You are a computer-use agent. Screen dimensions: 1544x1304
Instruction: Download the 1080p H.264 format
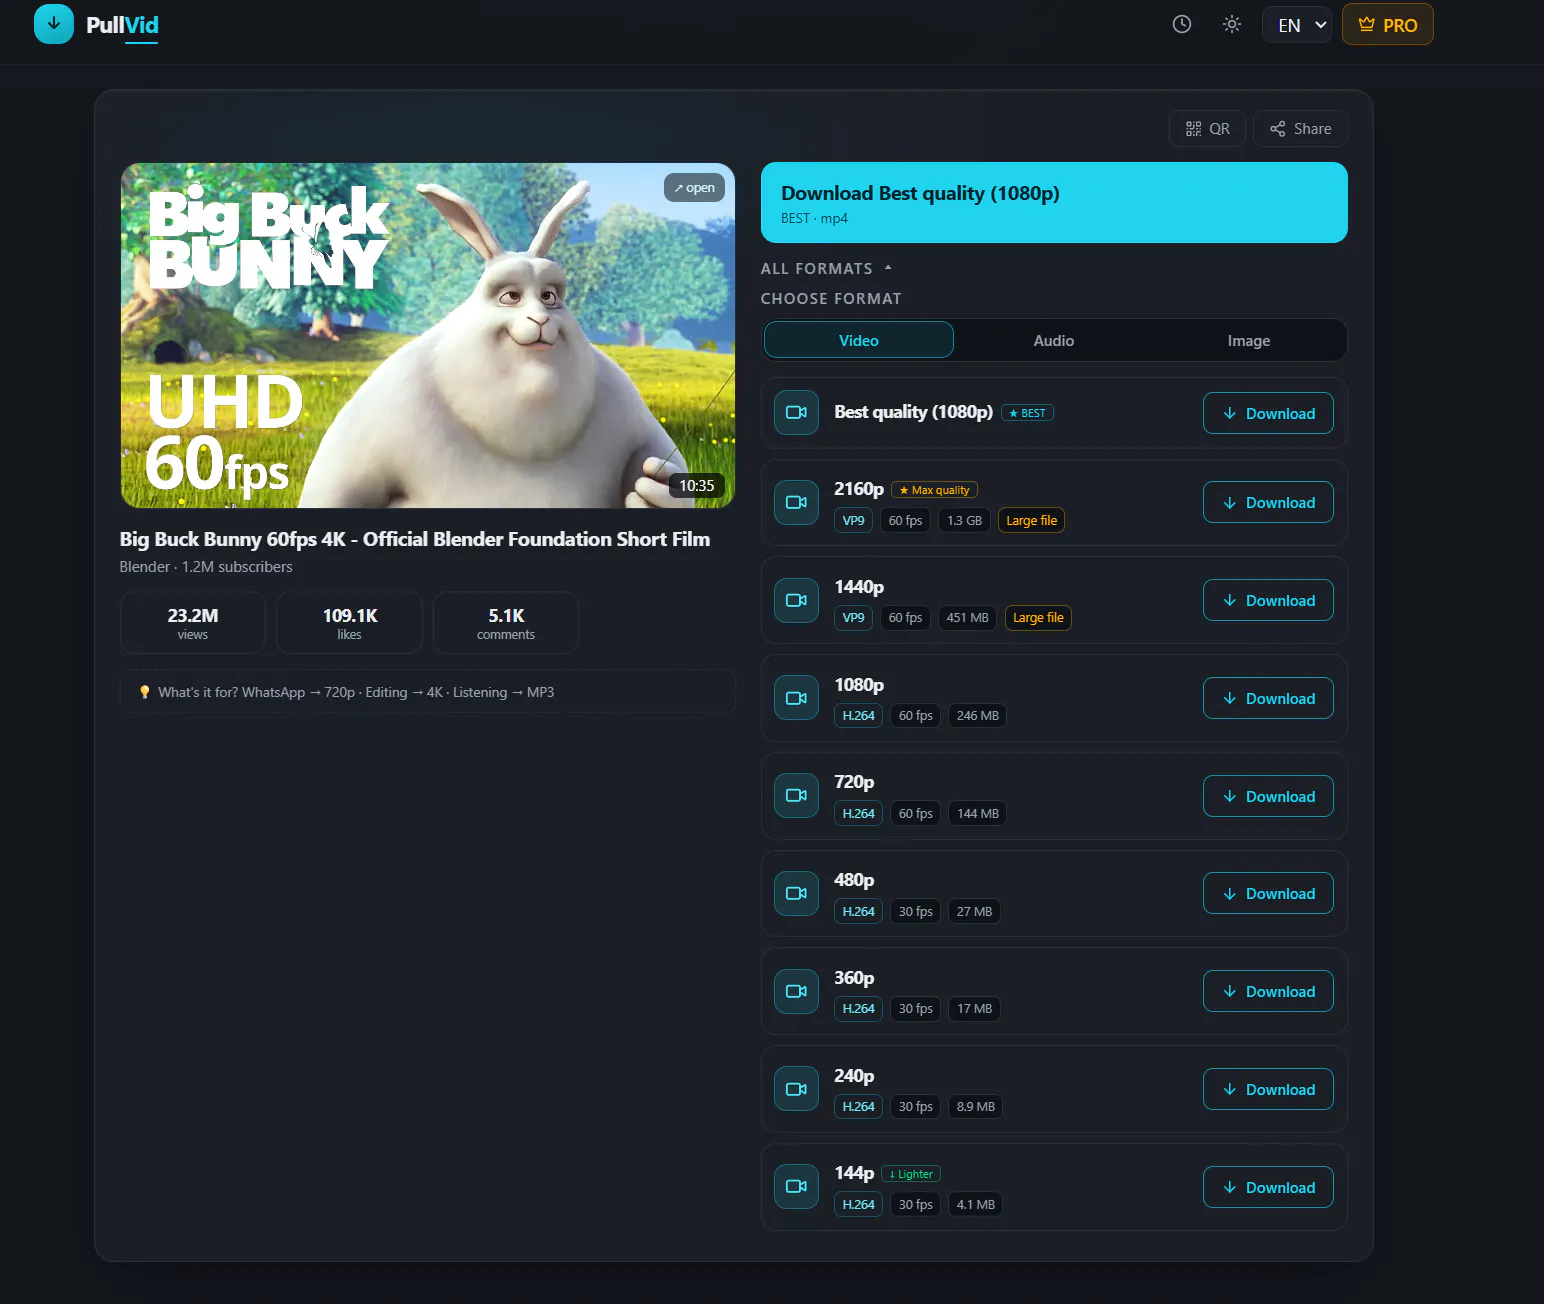pos(1268,699)
